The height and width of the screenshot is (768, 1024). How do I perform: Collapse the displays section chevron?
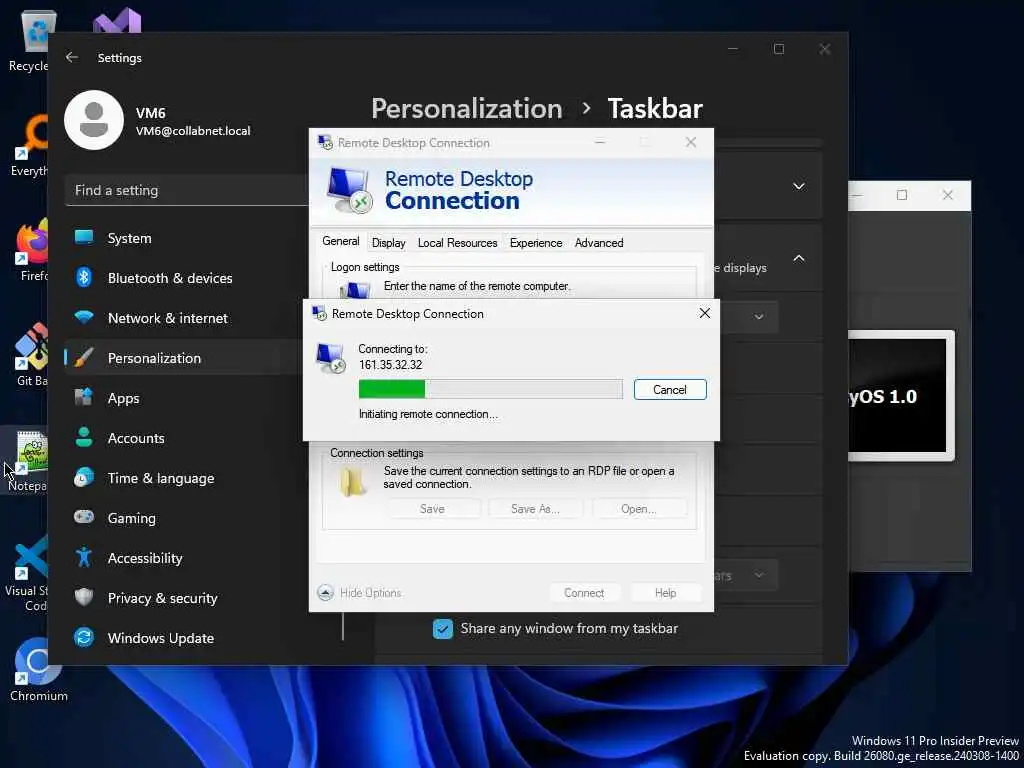point(799,258)
